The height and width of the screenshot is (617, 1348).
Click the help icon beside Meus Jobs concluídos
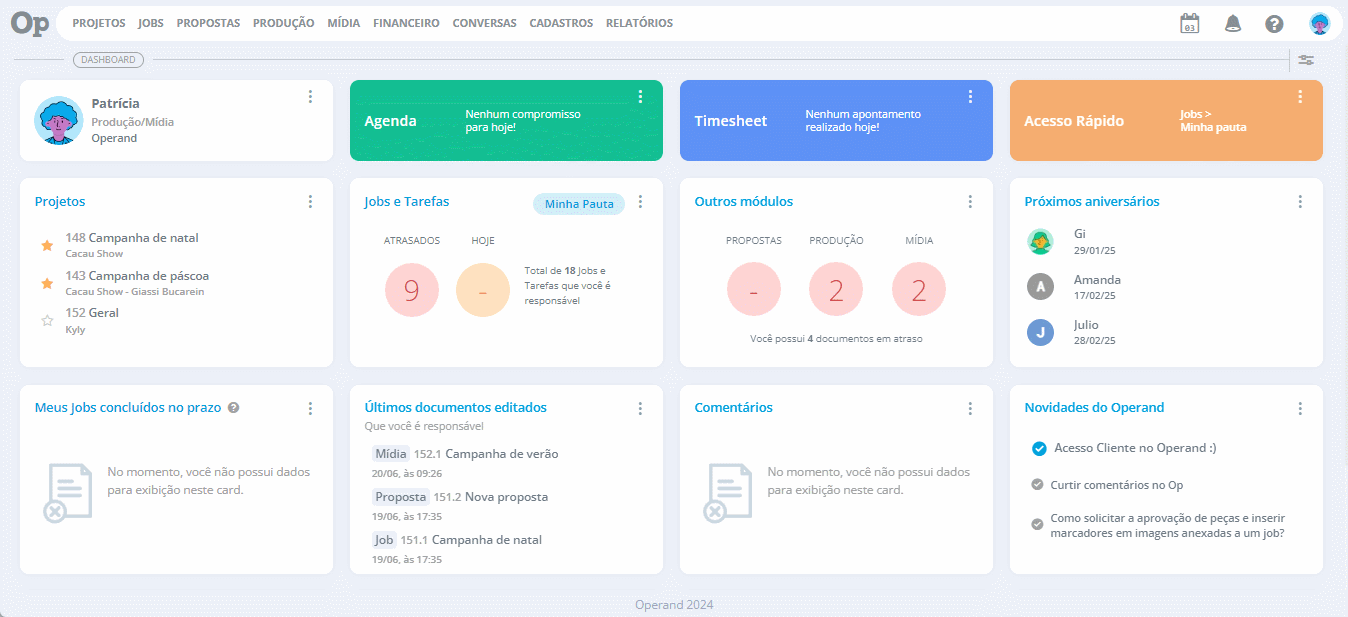[233, 408]
